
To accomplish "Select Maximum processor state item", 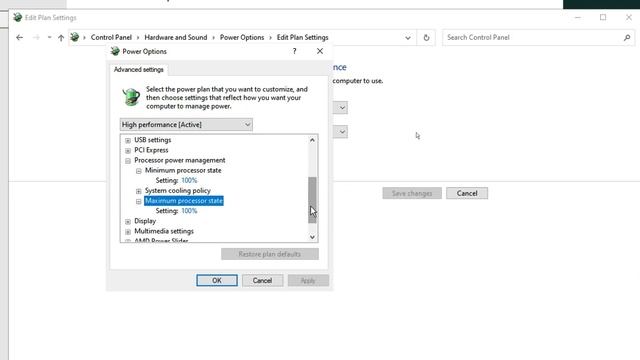I will (184, 201).
